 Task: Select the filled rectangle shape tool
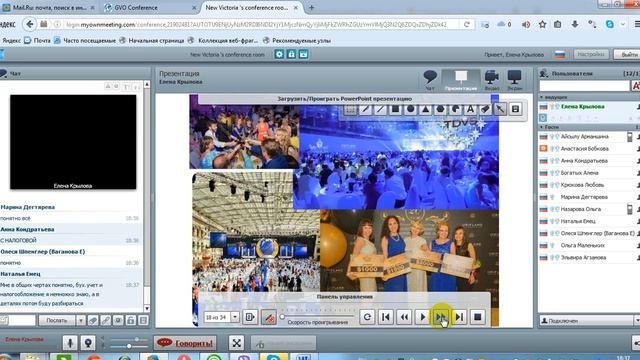click(x=396, y=109)
